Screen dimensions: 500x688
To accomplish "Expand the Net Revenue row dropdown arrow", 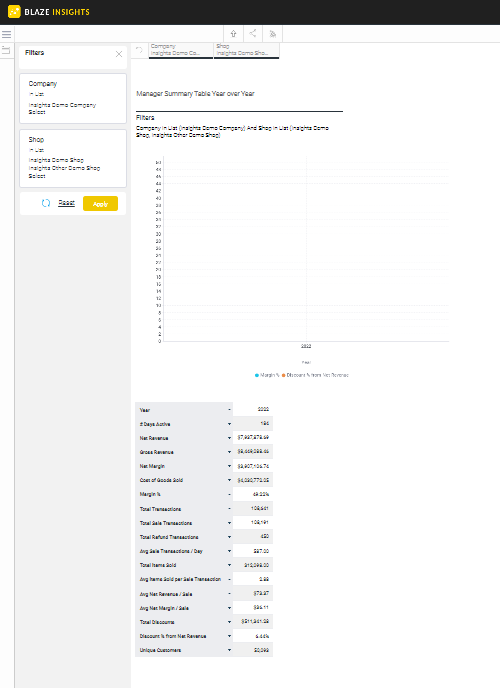I will coord(229,438).
